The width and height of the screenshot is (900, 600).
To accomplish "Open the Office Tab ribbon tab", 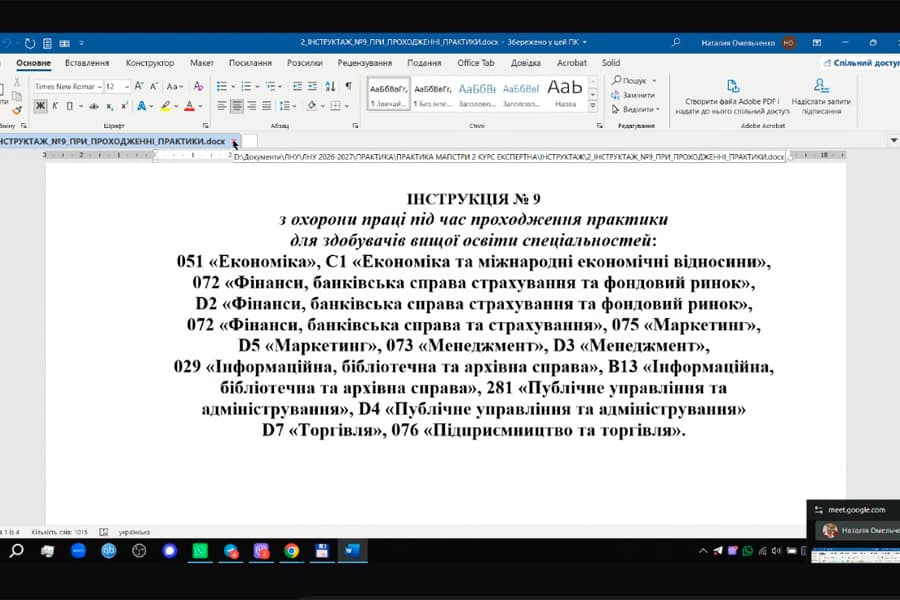I will (475, 63).
